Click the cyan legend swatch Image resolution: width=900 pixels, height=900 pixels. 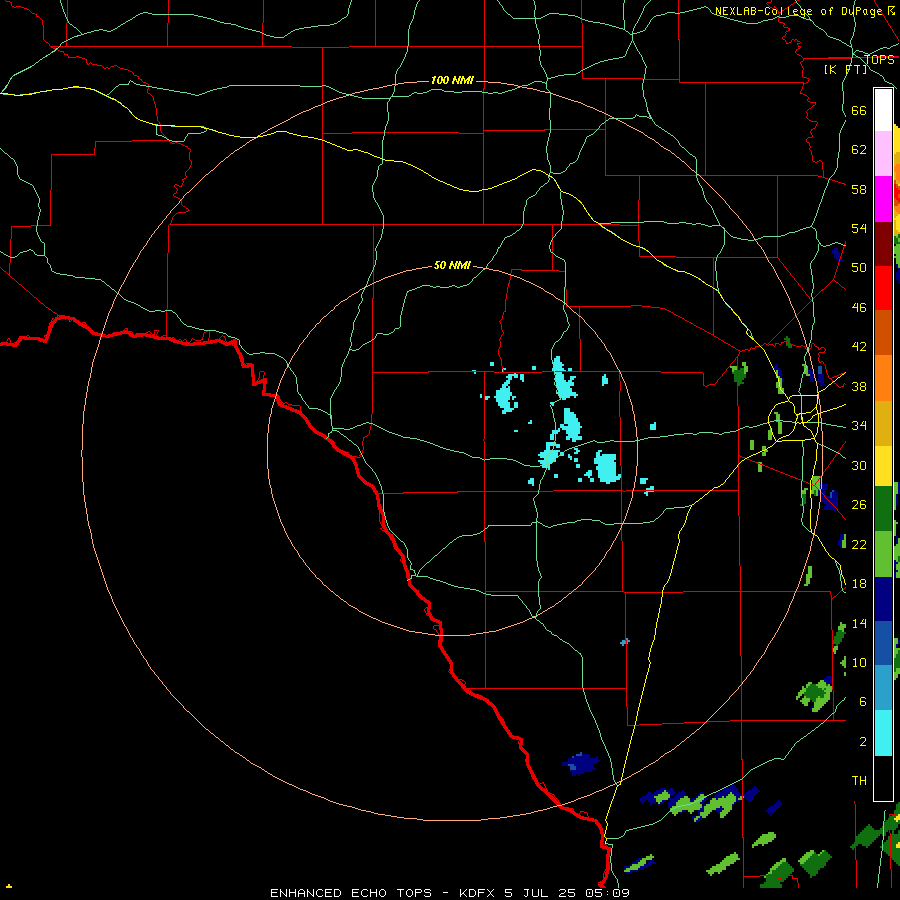(883, 733)
